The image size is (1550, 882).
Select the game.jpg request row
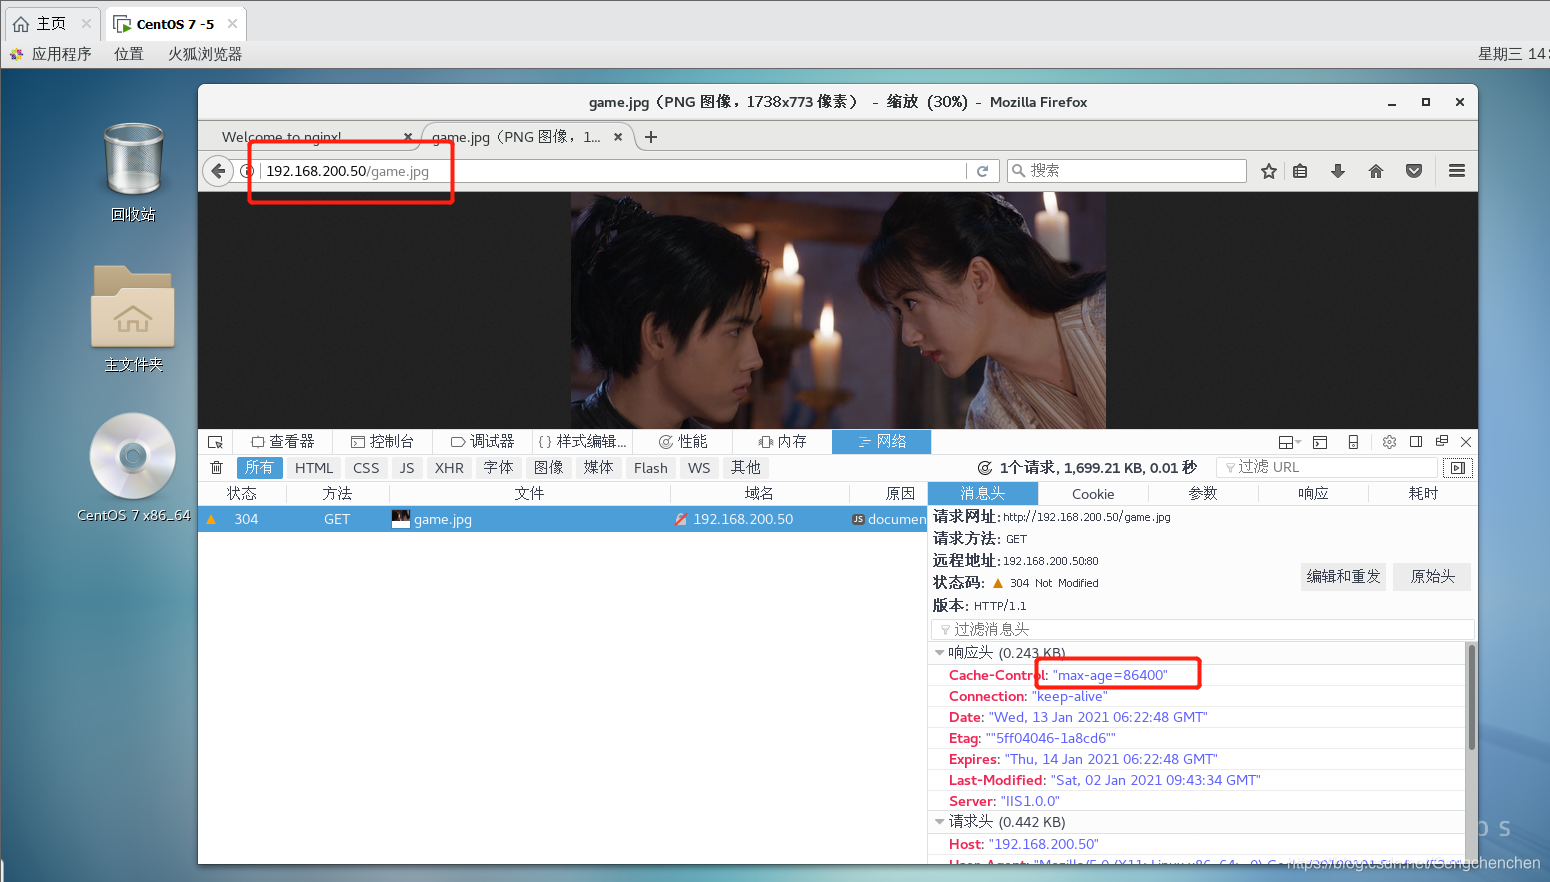coord(563,519)
